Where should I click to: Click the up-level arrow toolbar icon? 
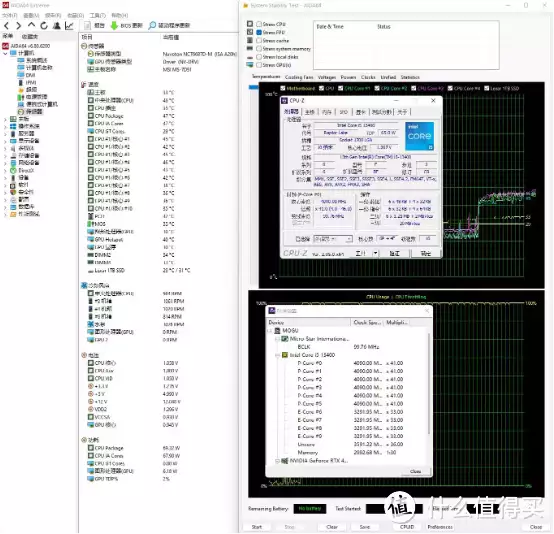click(31, 25)
